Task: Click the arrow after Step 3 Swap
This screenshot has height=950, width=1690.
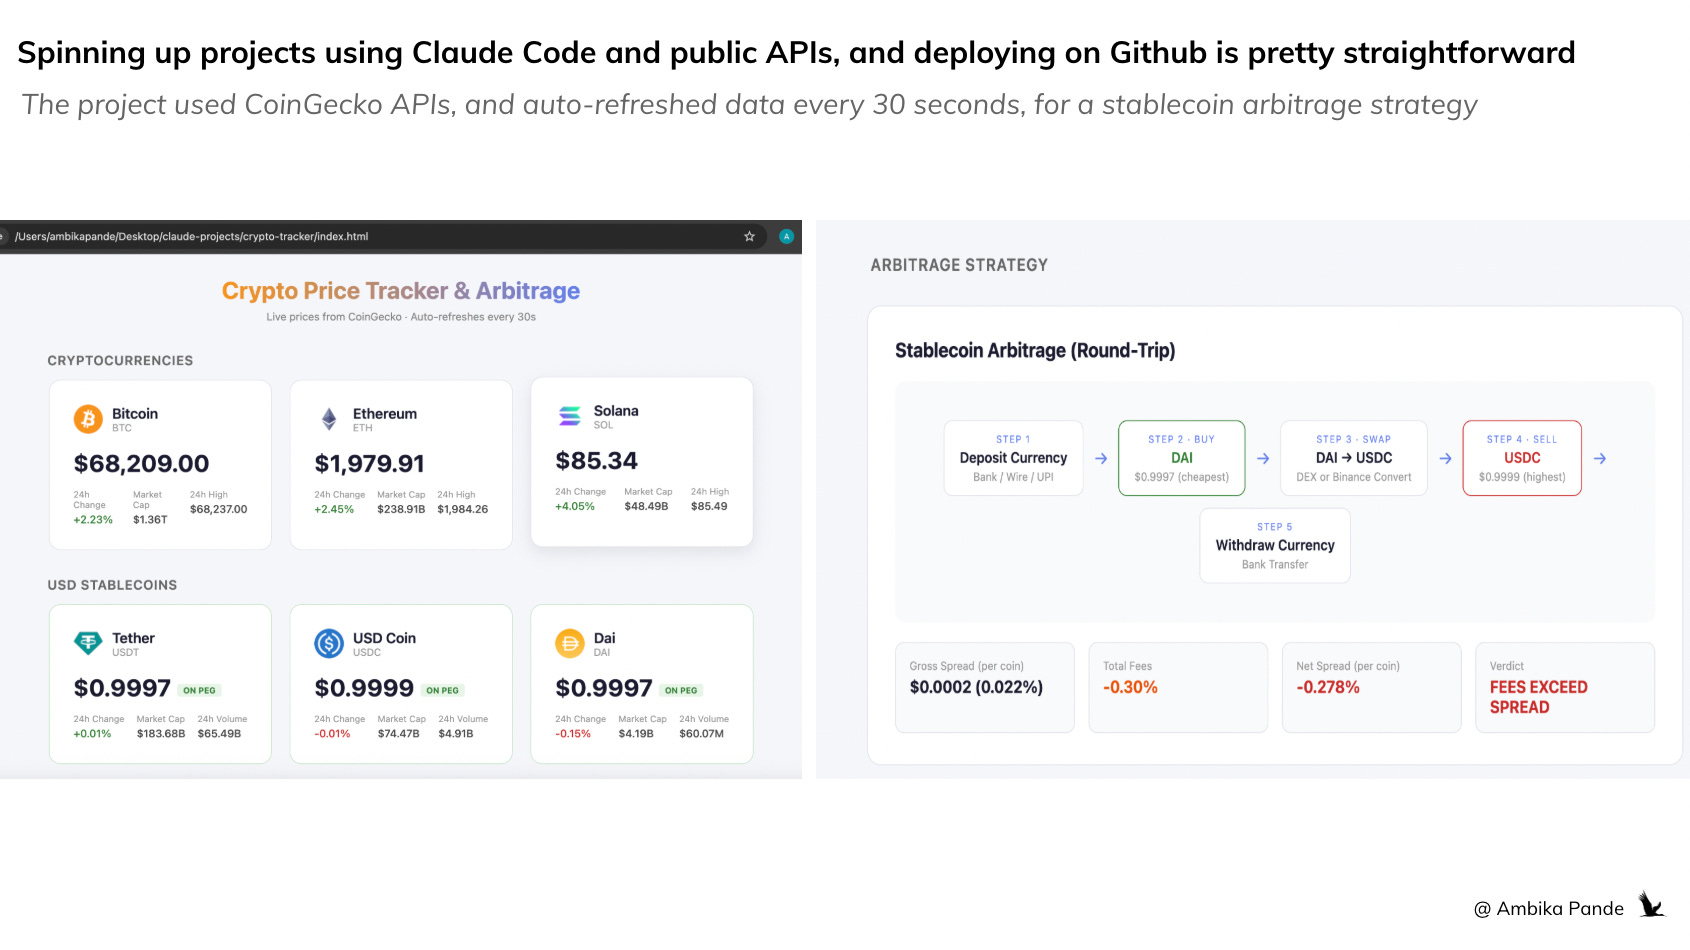Action: click(1445, 458)
